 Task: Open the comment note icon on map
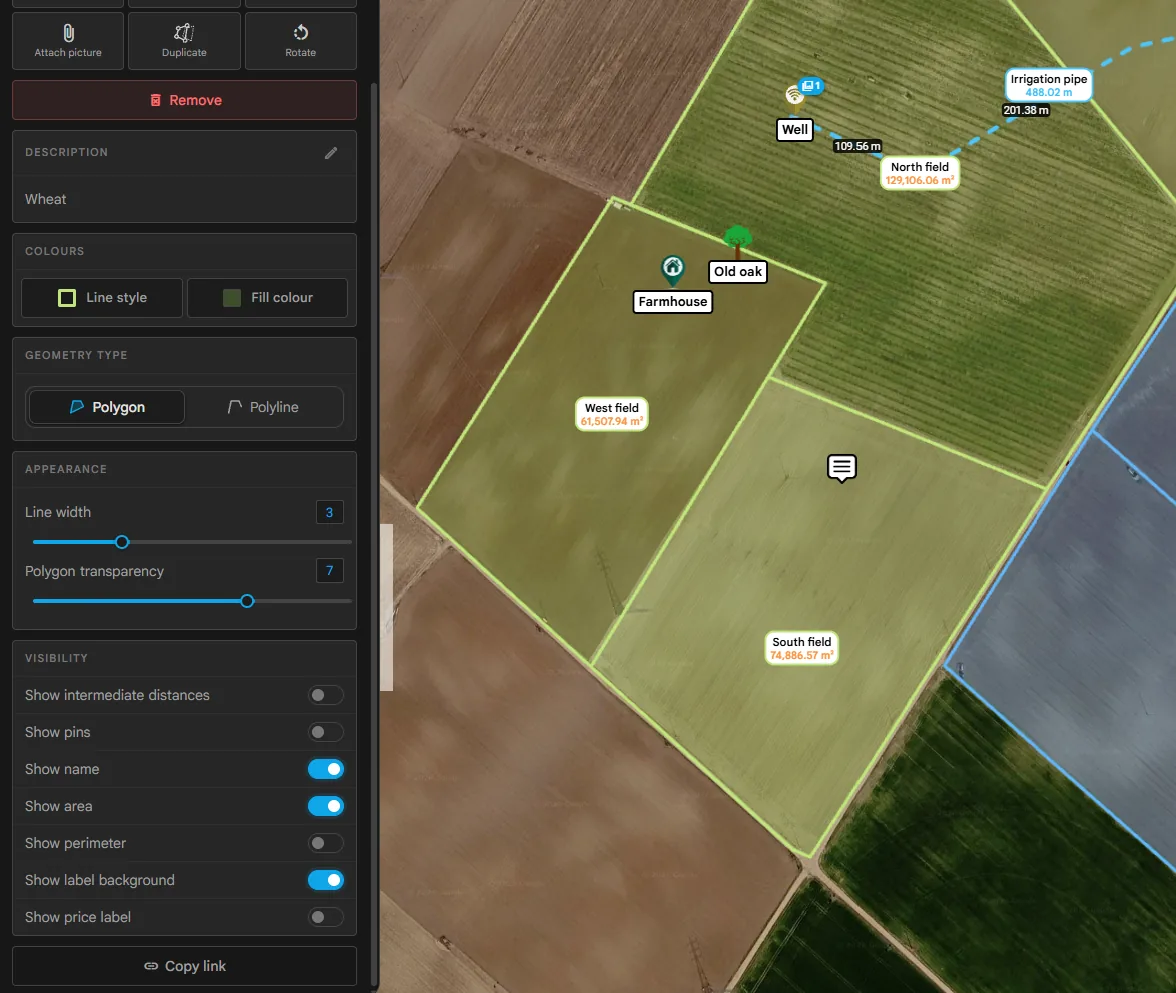(842, 468)
